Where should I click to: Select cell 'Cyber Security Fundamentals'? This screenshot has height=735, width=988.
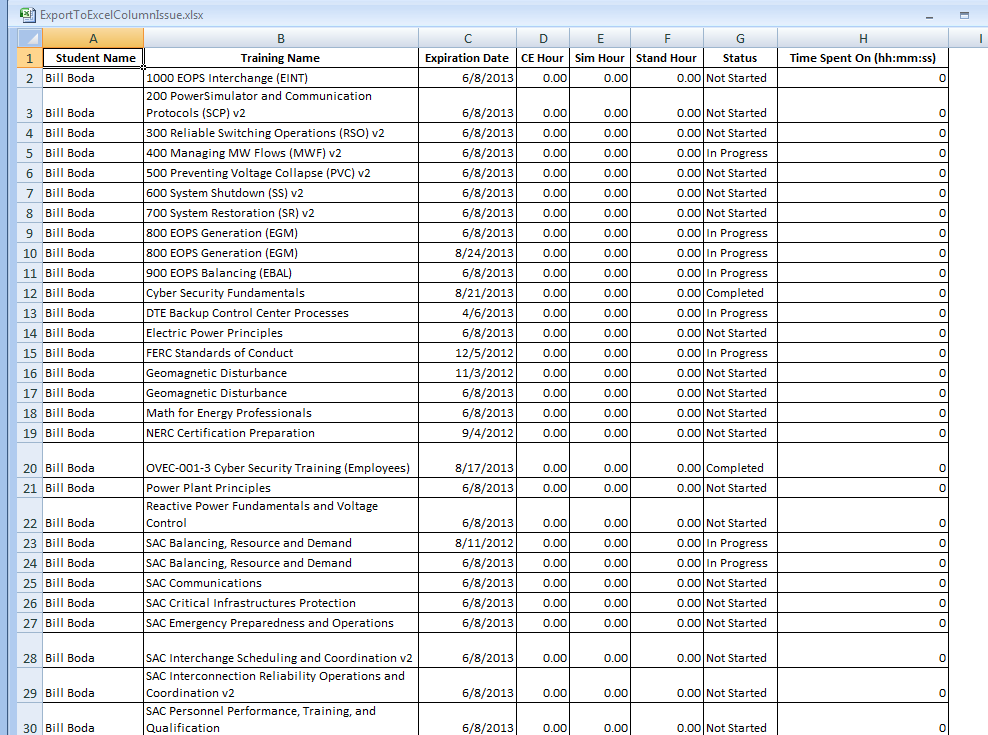[281, 293]
